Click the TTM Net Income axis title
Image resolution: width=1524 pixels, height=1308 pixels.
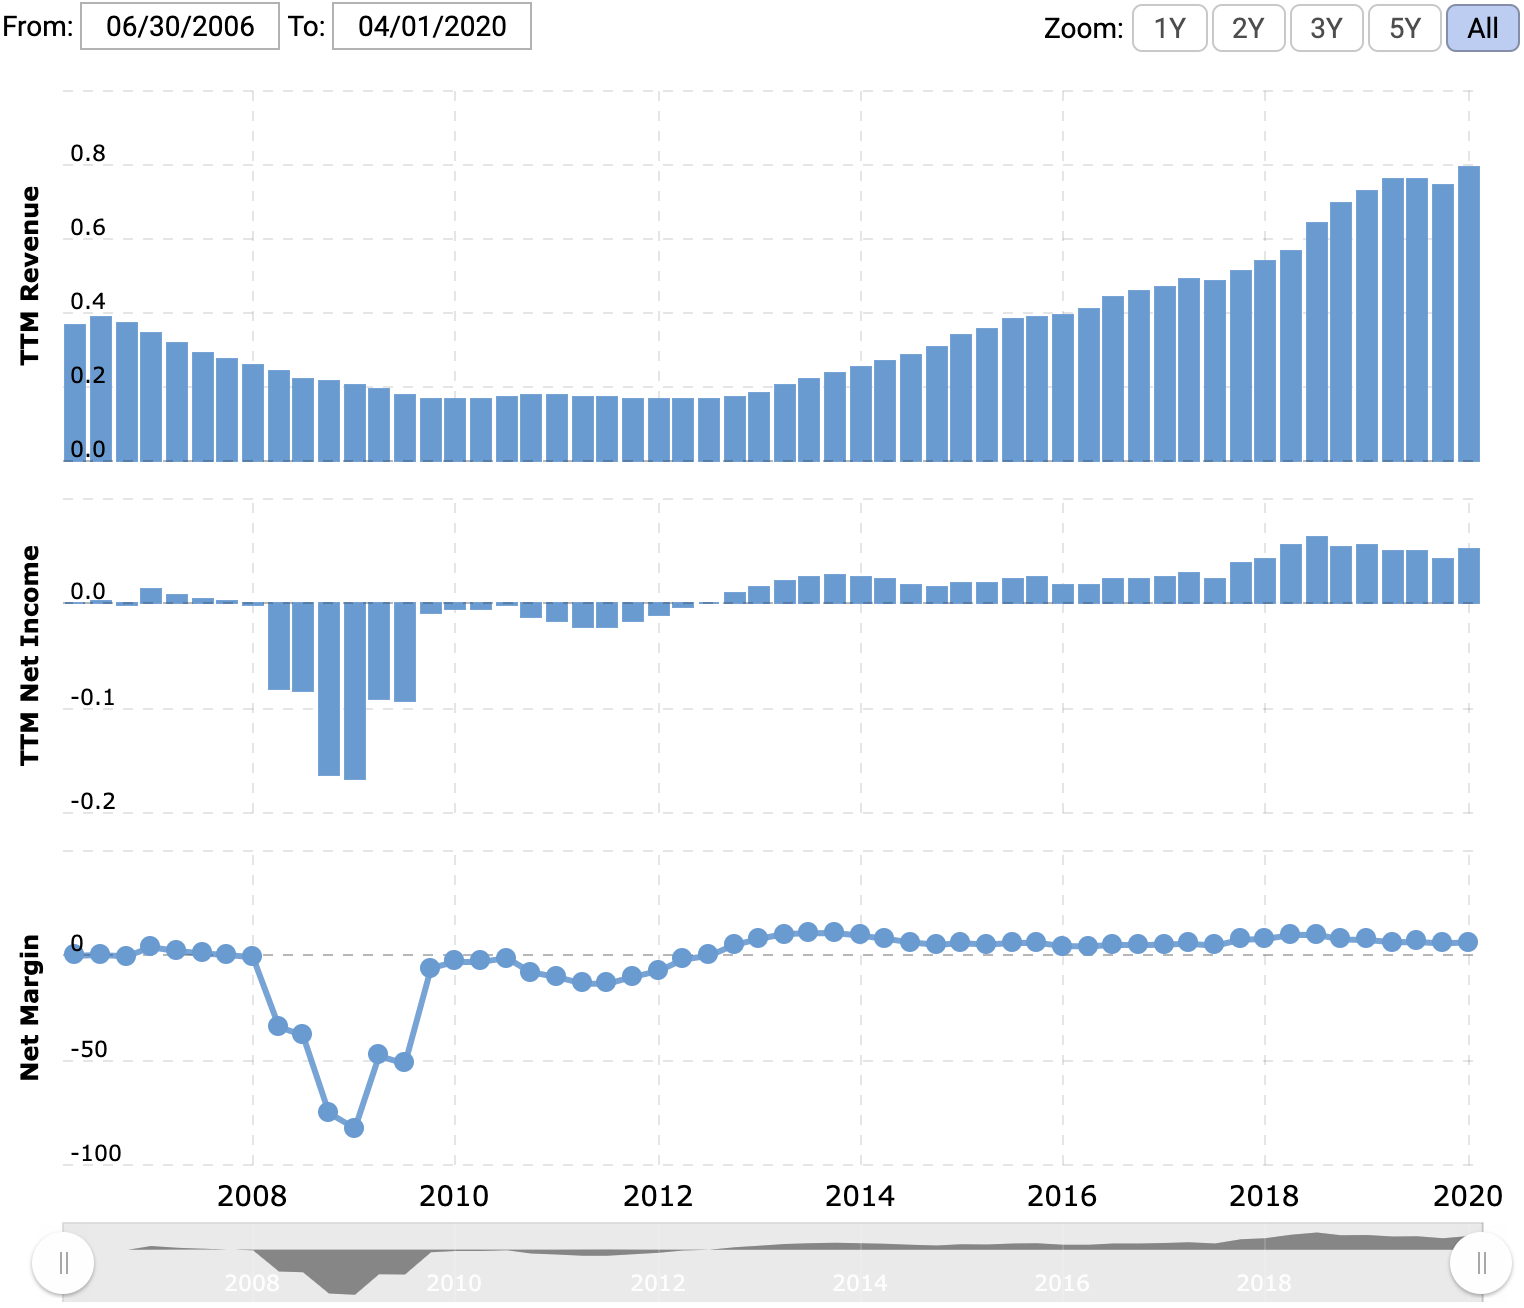pos(30,655)
